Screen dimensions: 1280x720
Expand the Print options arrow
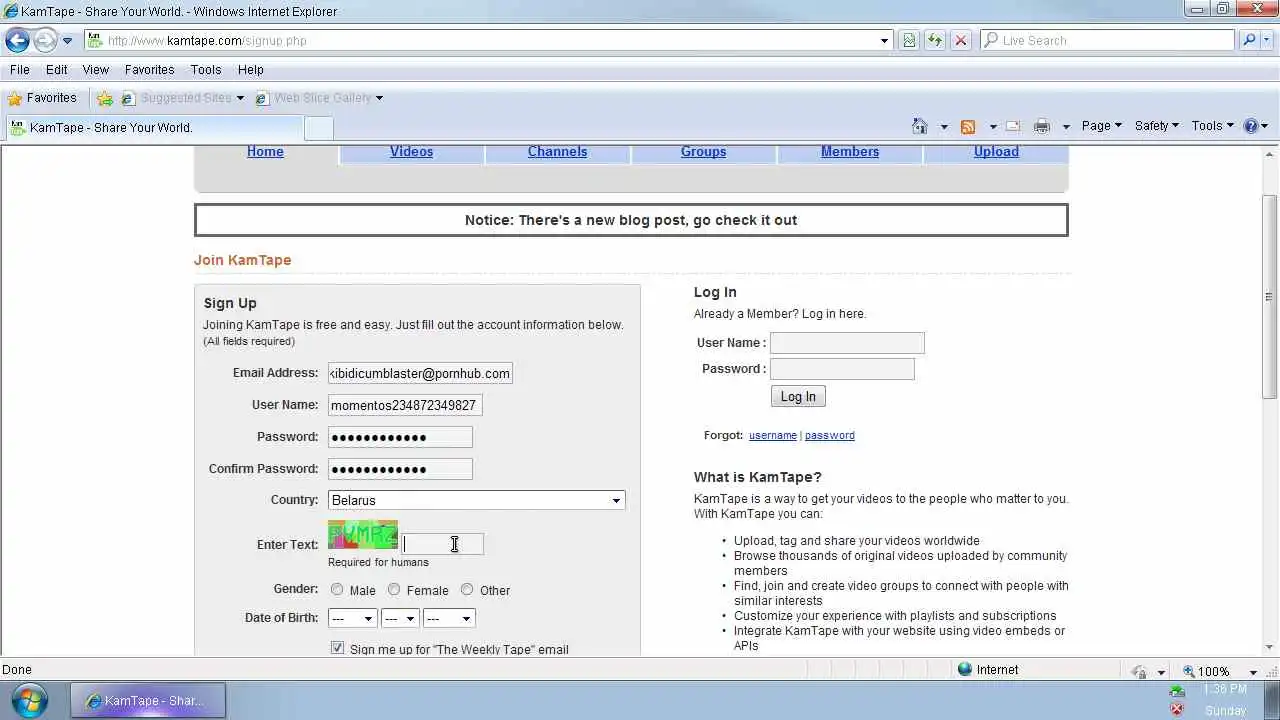1066,127
